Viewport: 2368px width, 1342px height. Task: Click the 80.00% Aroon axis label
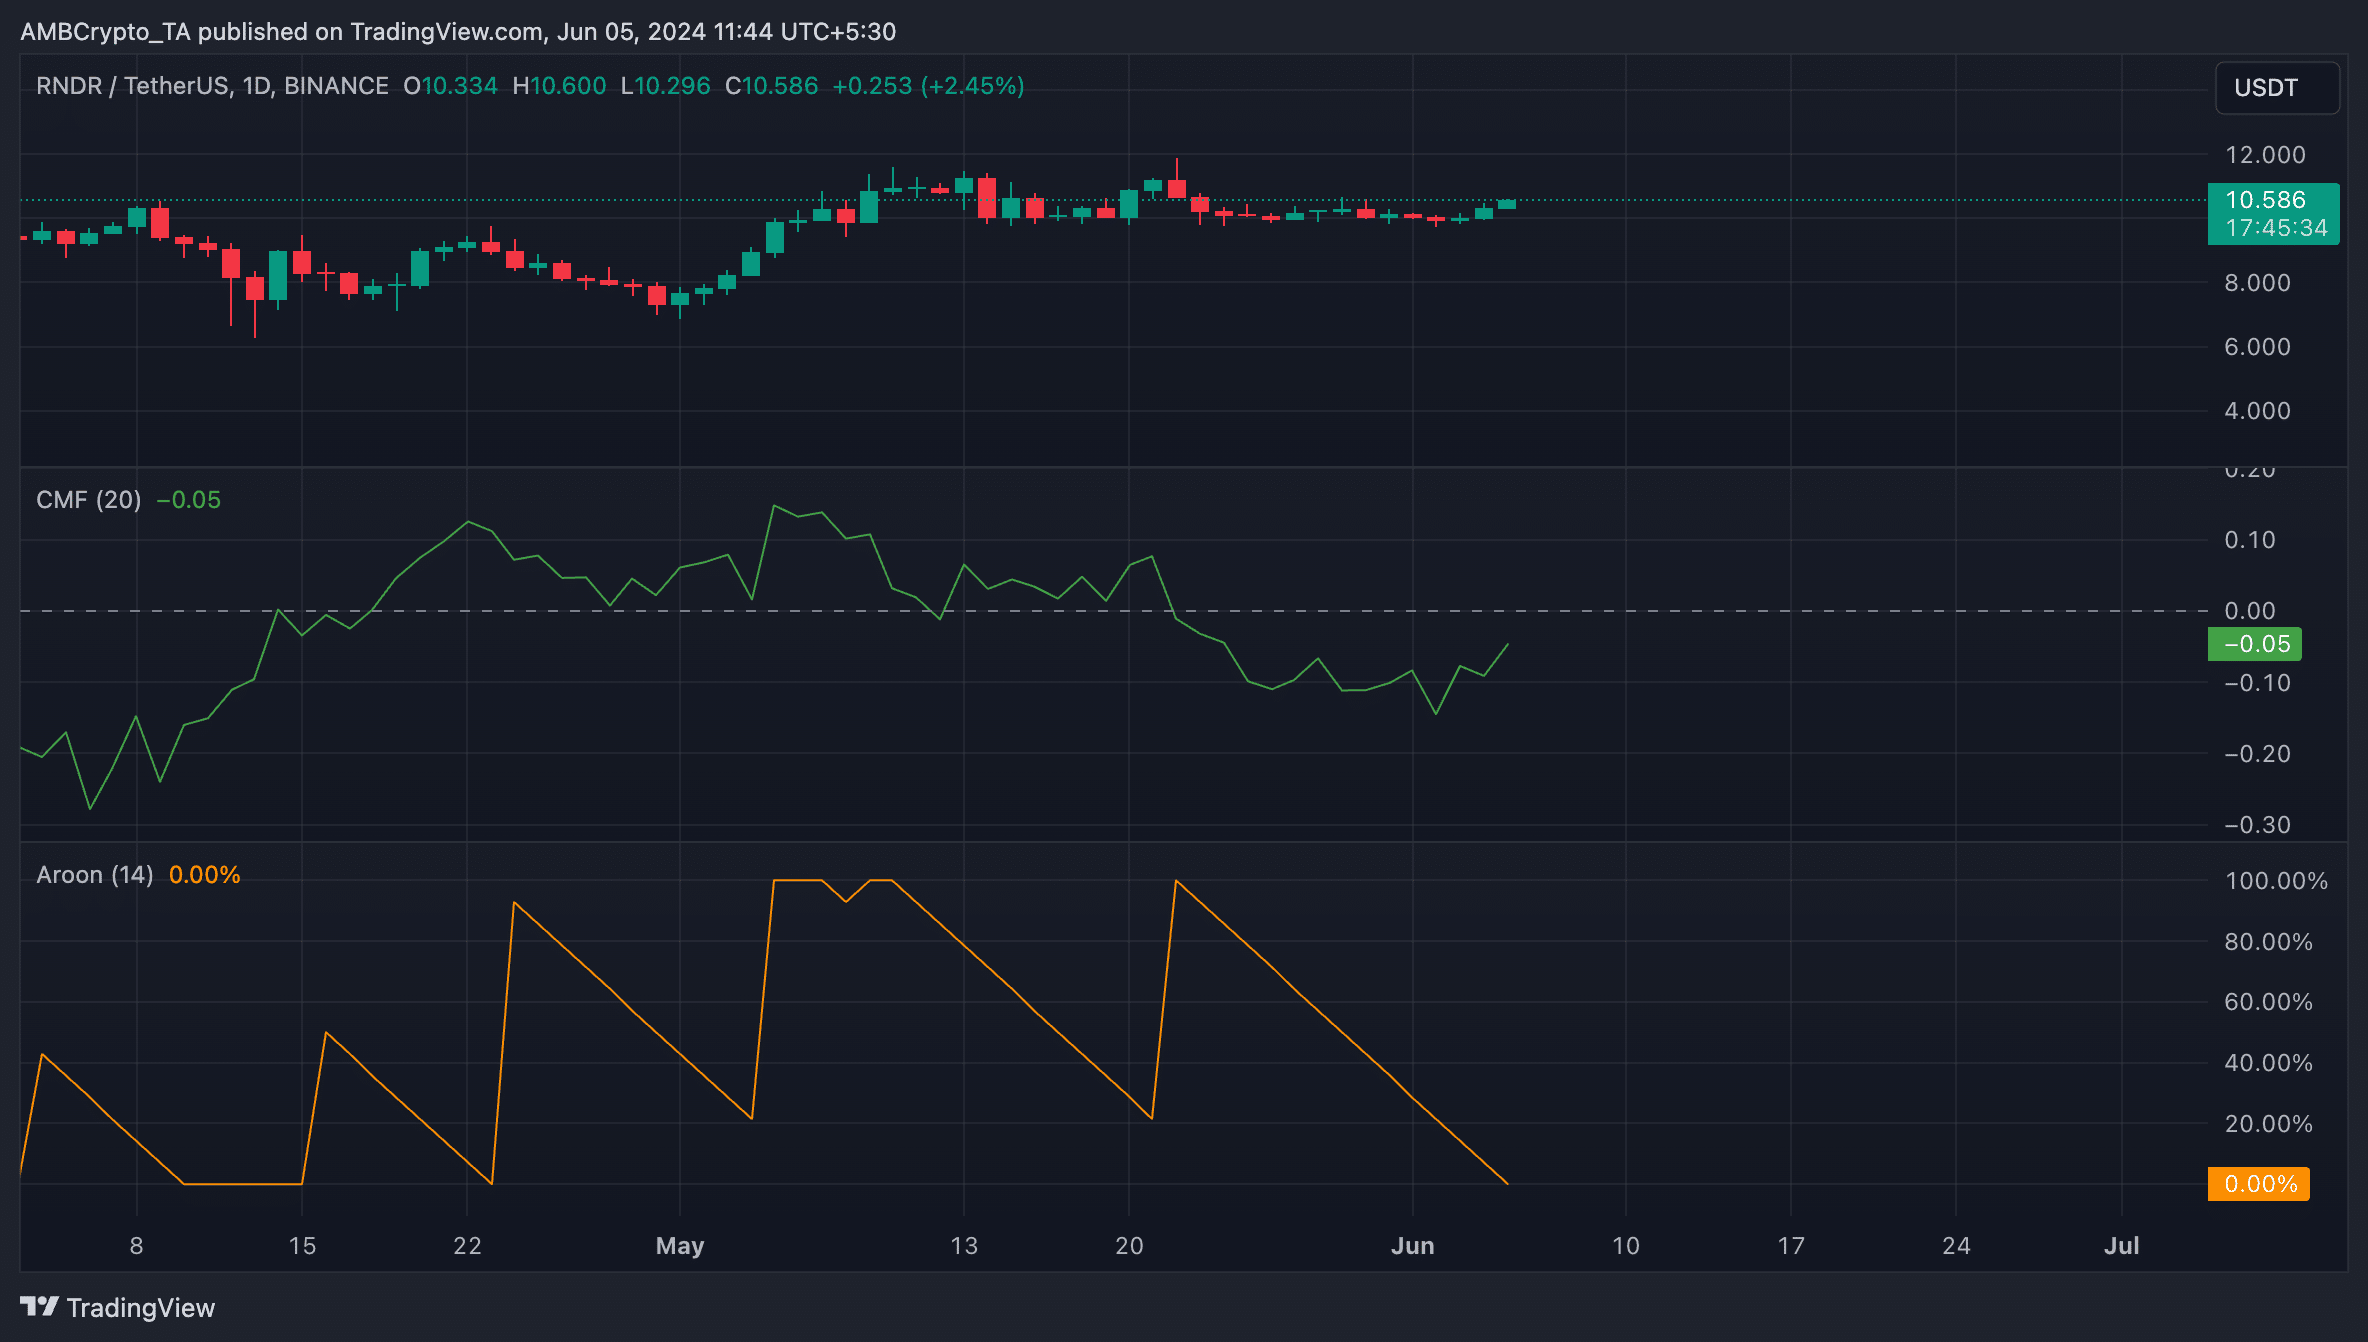pyautogui.click(x=2268, y=942)
